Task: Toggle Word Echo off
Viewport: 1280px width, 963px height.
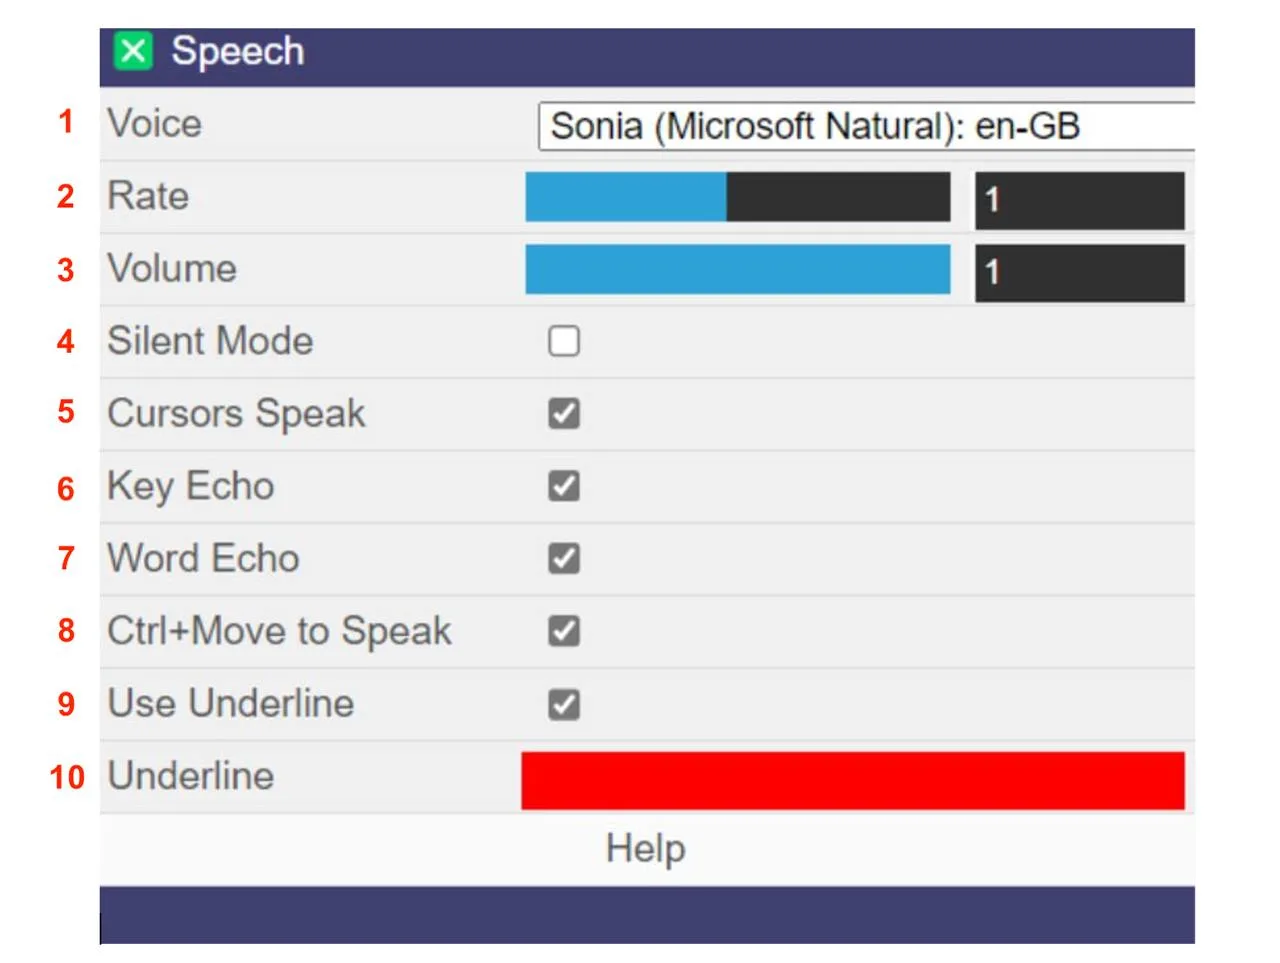Action: coord(563,558)
